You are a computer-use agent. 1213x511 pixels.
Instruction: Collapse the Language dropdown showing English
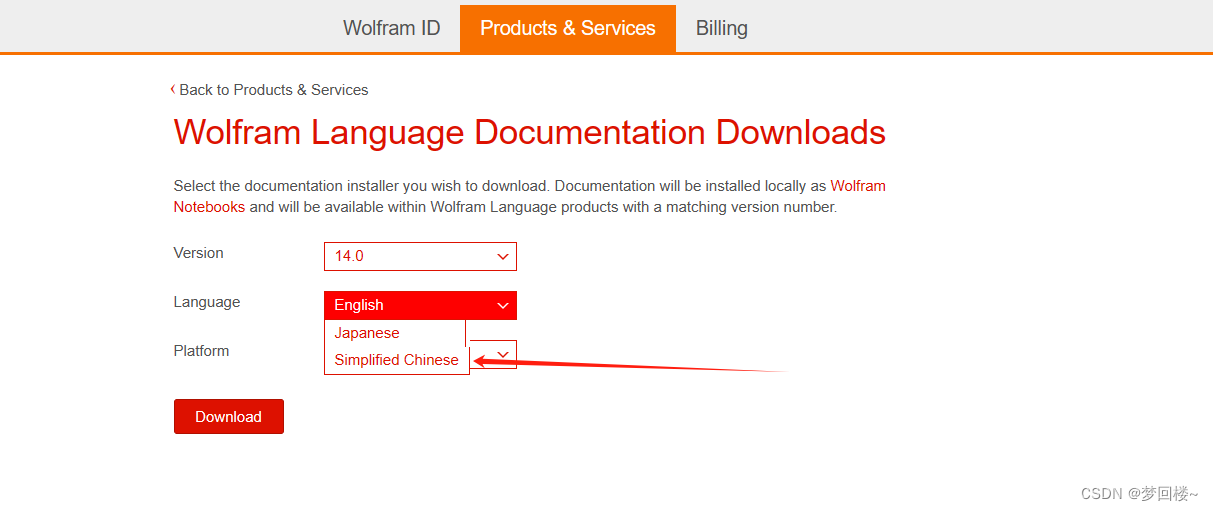click(x=420, y=305)
